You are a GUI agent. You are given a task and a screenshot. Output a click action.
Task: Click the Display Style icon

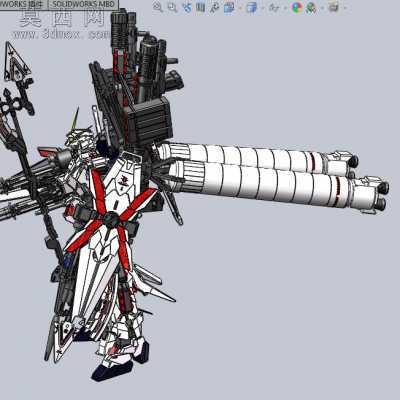(x=251, y=7)
